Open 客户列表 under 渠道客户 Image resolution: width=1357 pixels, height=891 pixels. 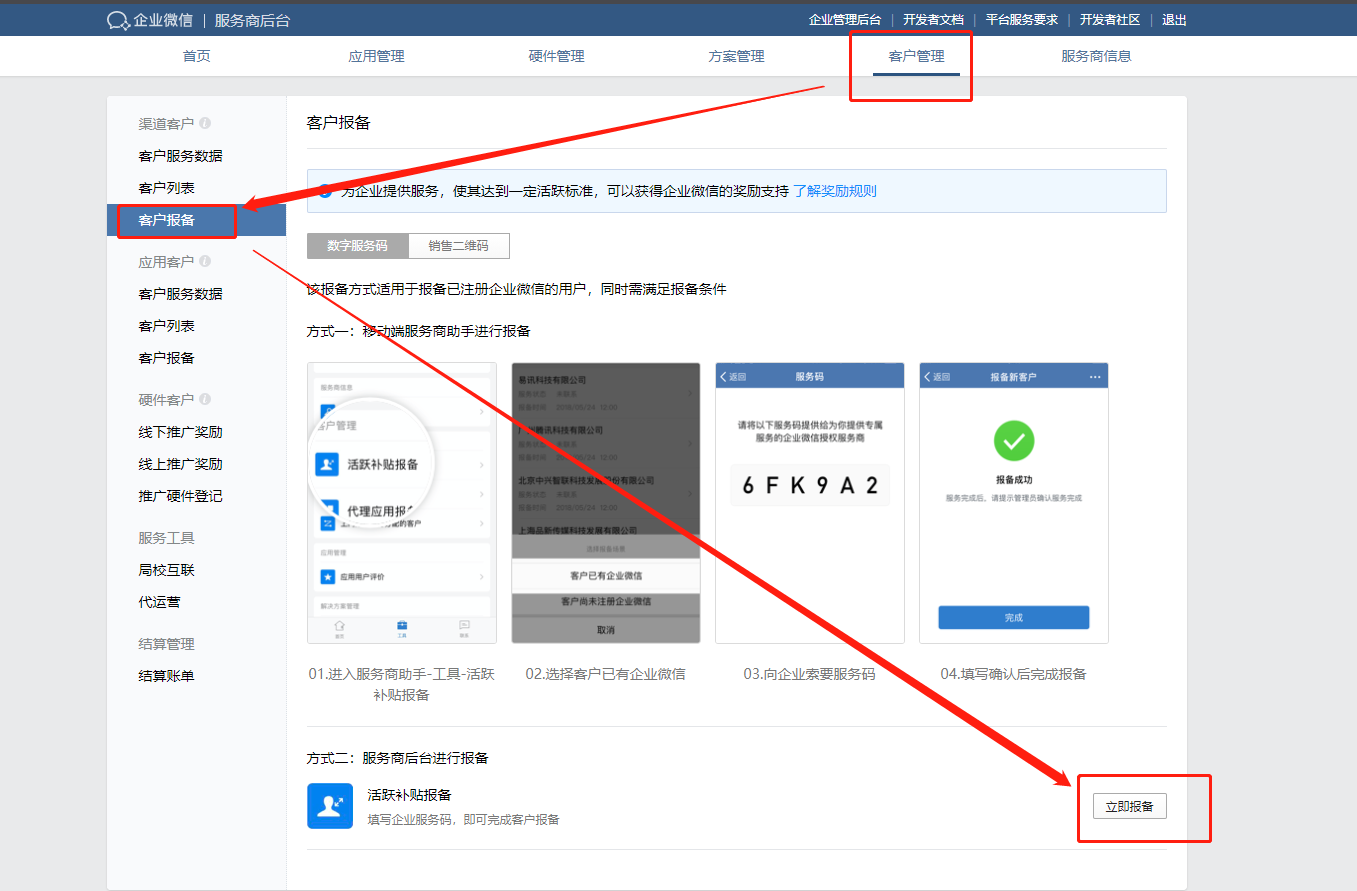point(167,188)
